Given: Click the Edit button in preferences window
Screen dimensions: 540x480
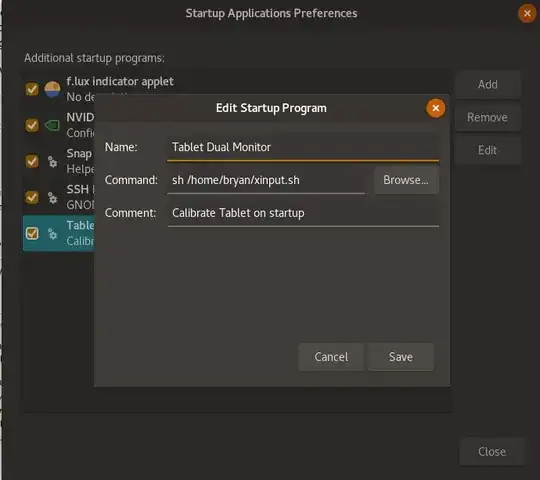Looking at the screenshot, I should (x=488, y=150).
